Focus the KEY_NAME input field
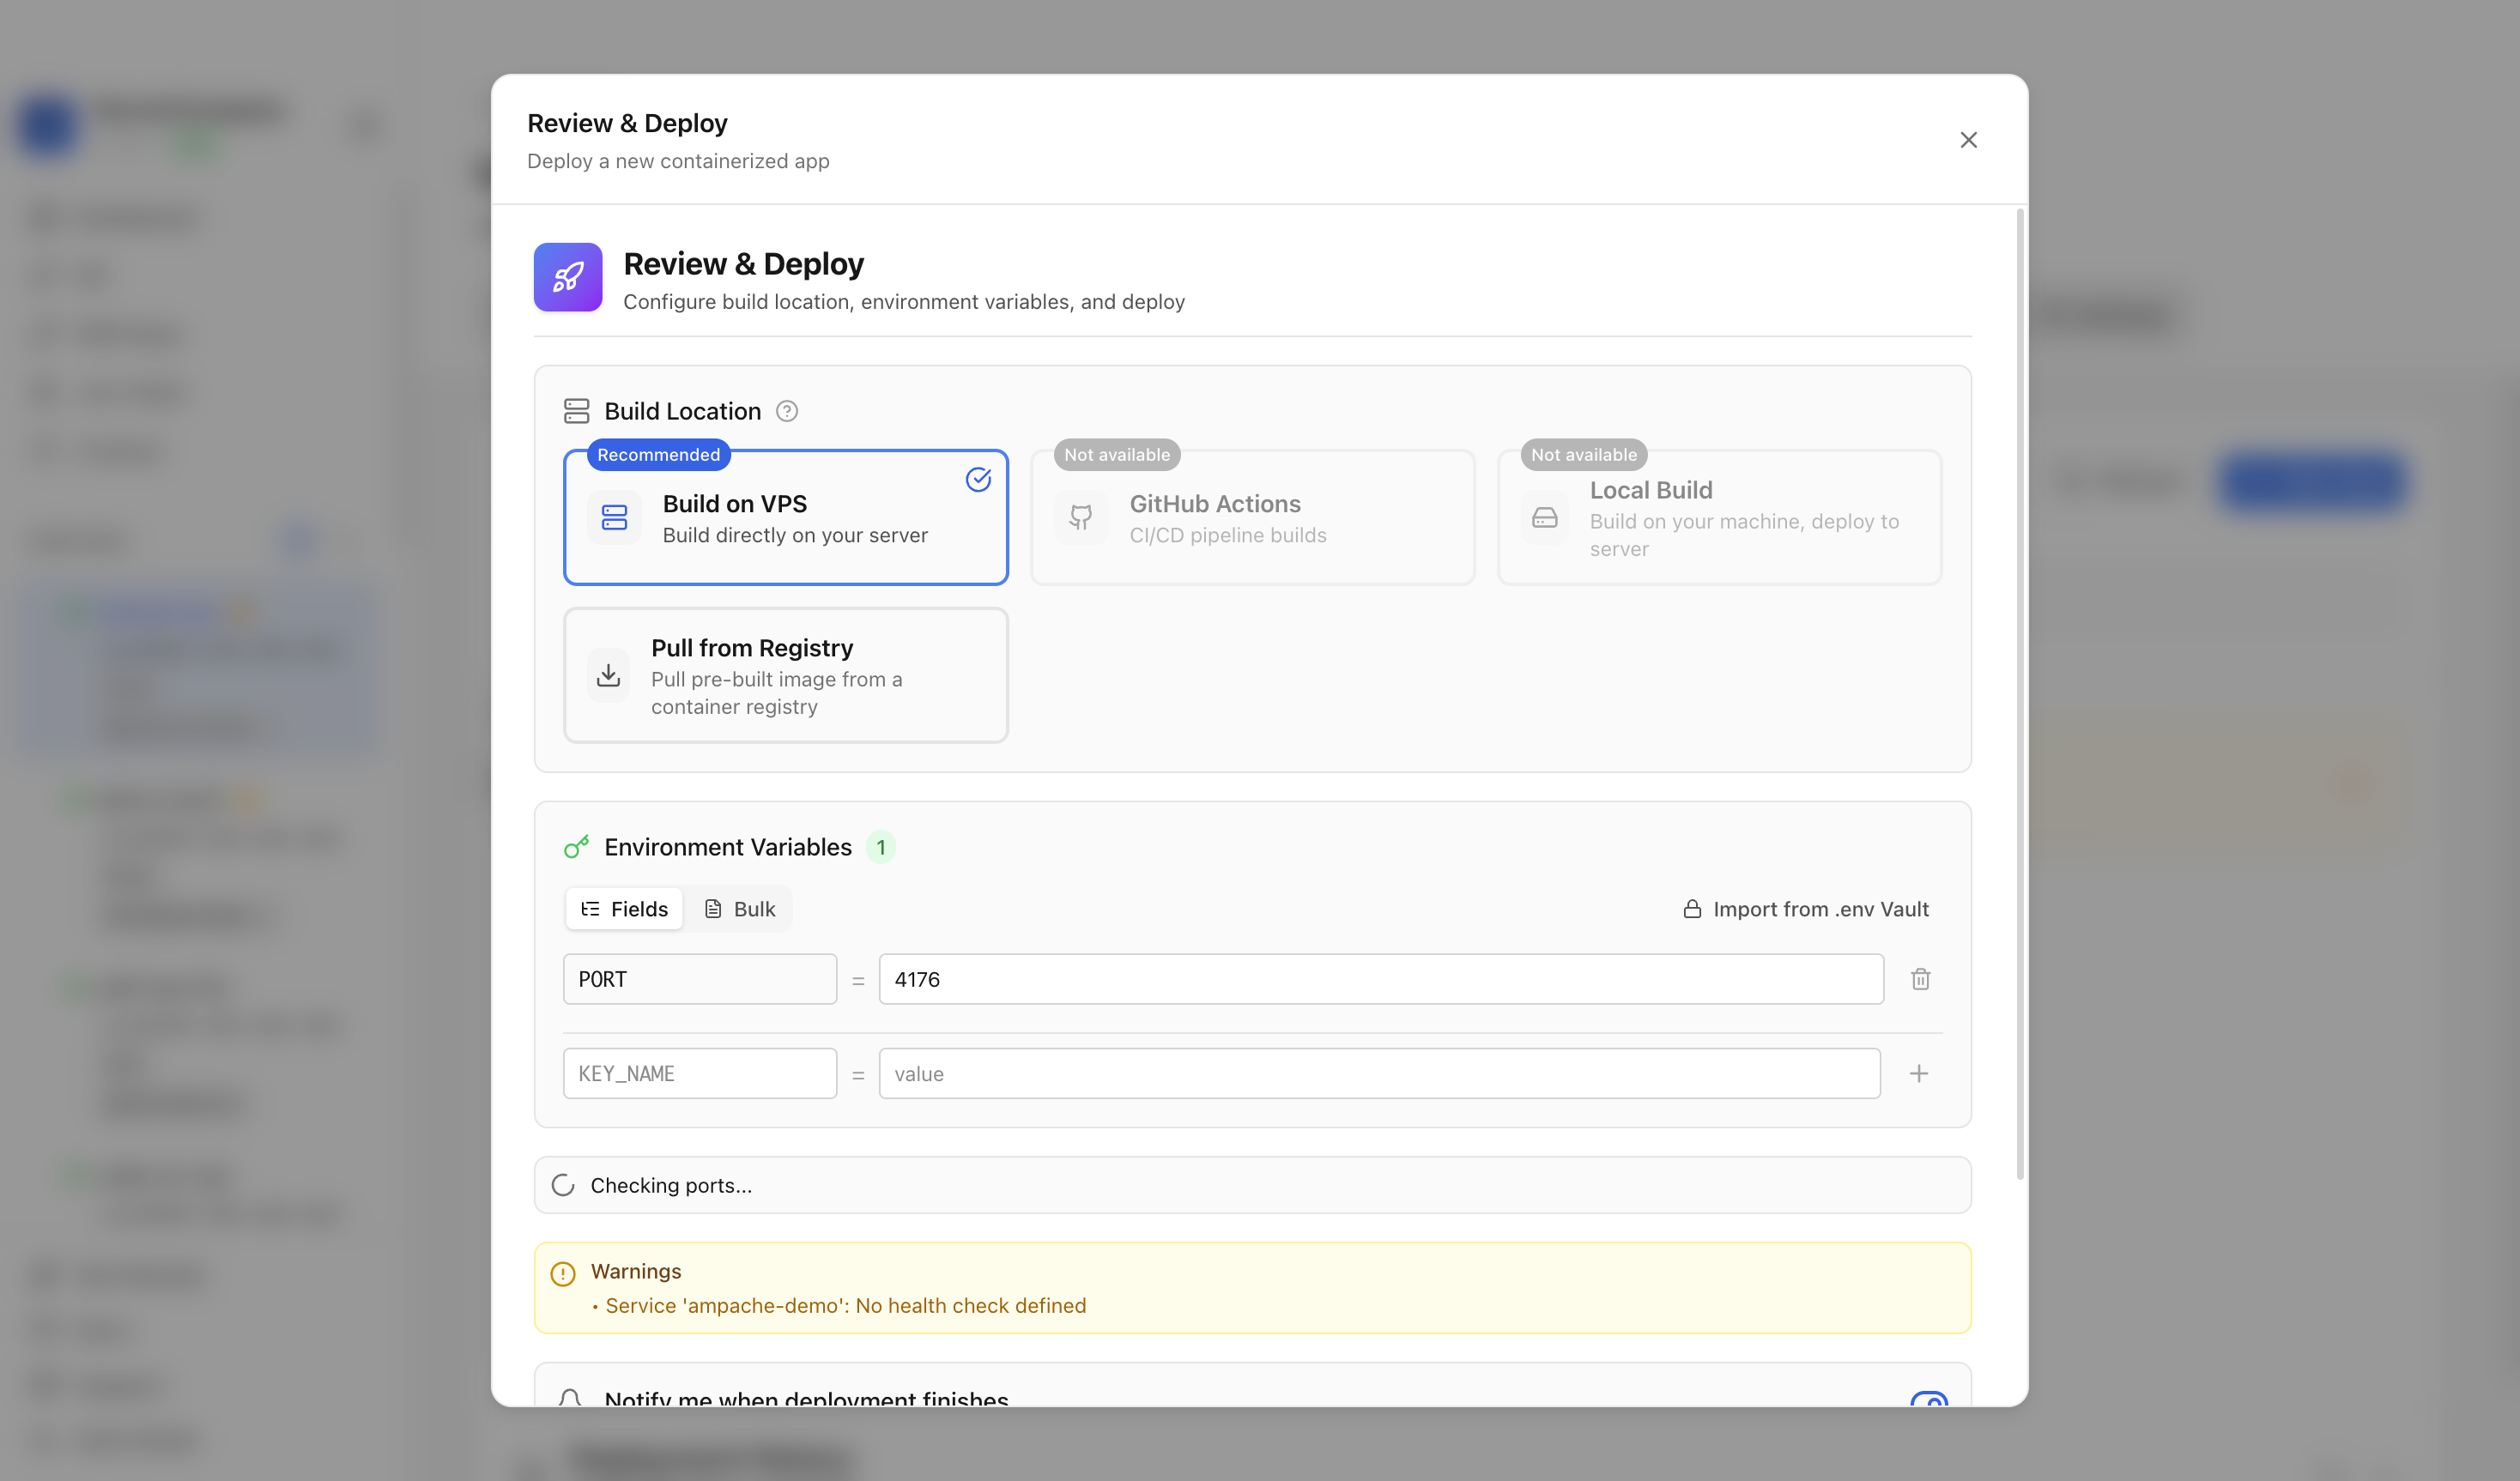 tap(700, 1073)
